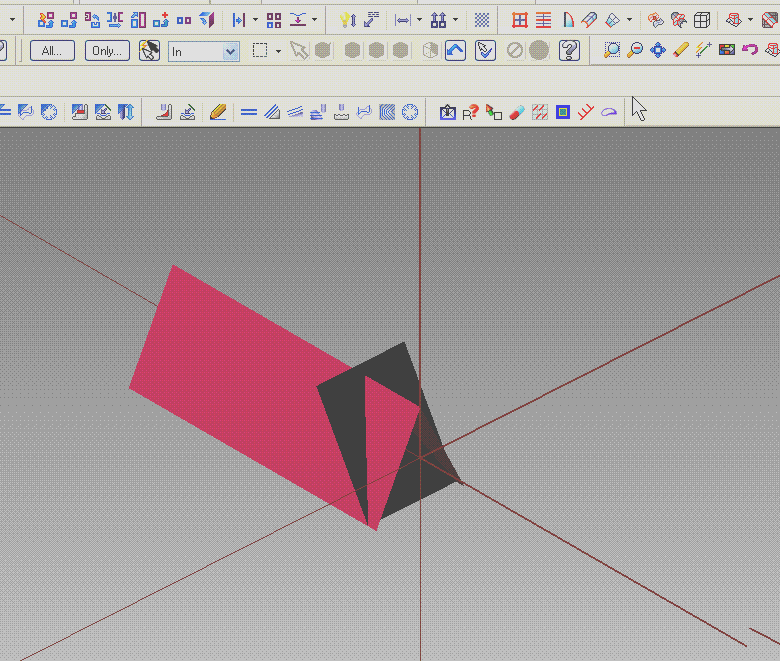This screenshot has height=661, width=780.
Task: Open the "In" selection mode combo box
Action: click(203, 51)
